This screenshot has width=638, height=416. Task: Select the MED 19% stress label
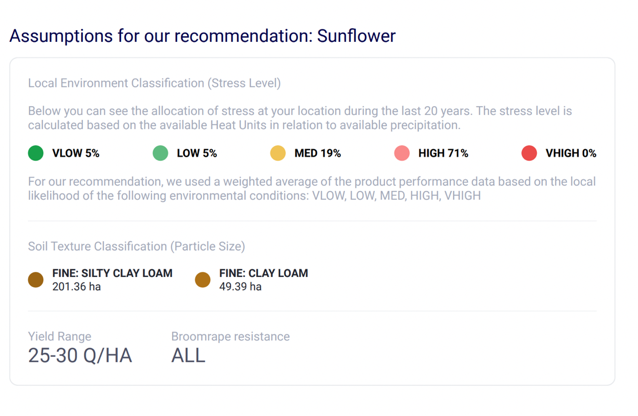point(318,153)
